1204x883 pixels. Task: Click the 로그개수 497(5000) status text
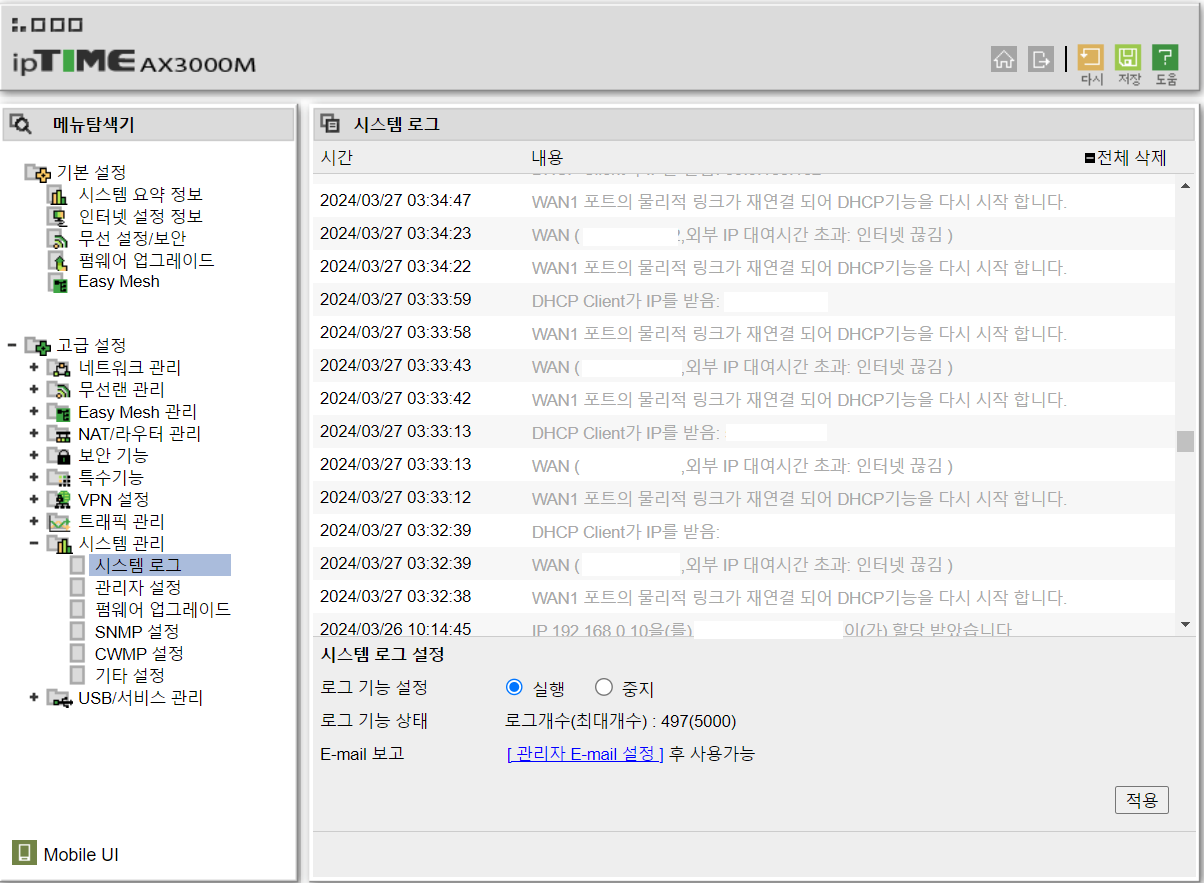click(x=621, y=721)
